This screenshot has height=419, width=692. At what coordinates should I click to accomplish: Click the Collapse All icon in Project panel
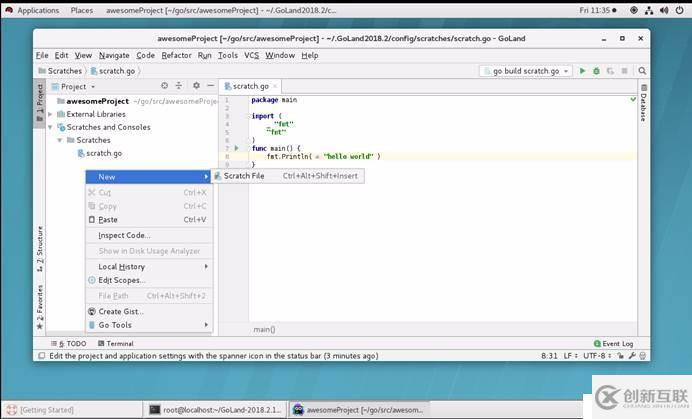point(178,86)
